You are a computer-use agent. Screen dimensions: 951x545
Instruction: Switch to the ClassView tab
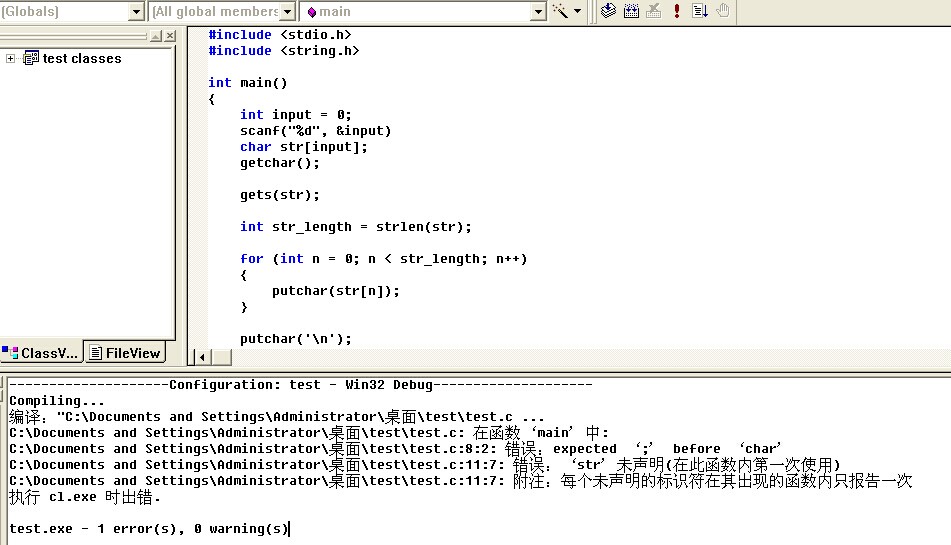[x=41, y=353]
